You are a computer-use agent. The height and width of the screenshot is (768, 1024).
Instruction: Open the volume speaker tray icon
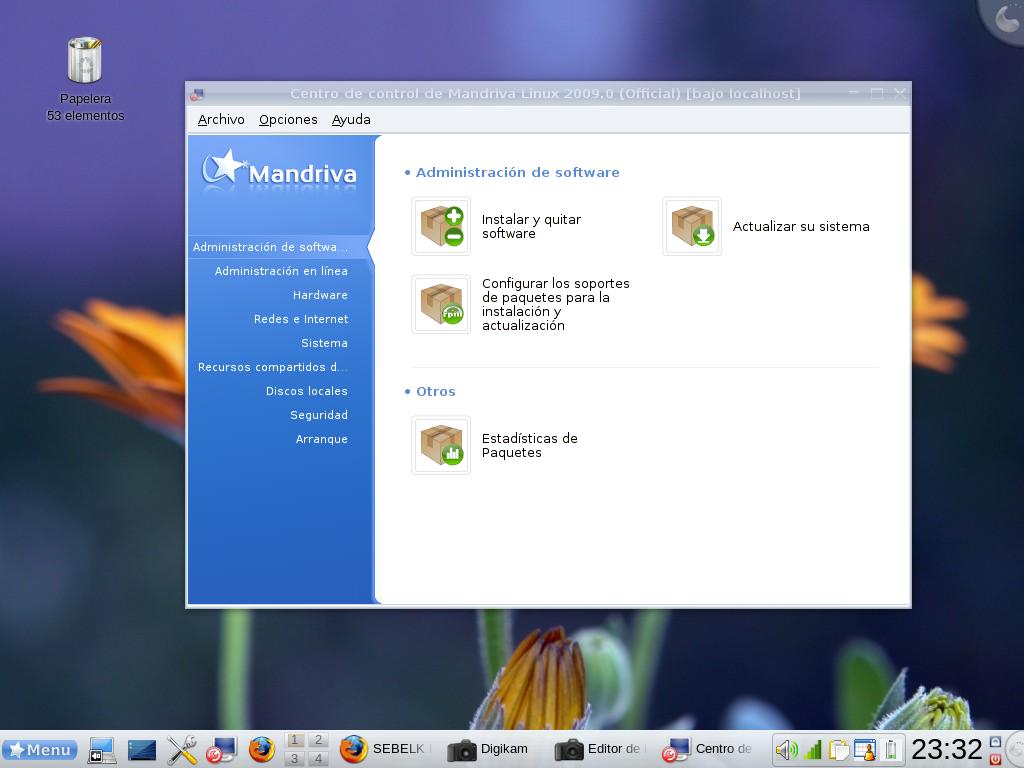click(x=786, y=750)
